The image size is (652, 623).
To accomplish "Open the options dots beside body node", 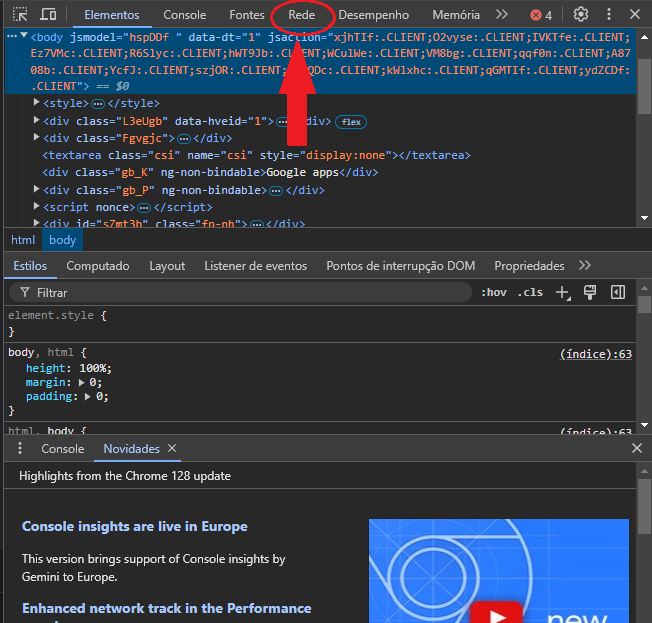I will (12, 37).
